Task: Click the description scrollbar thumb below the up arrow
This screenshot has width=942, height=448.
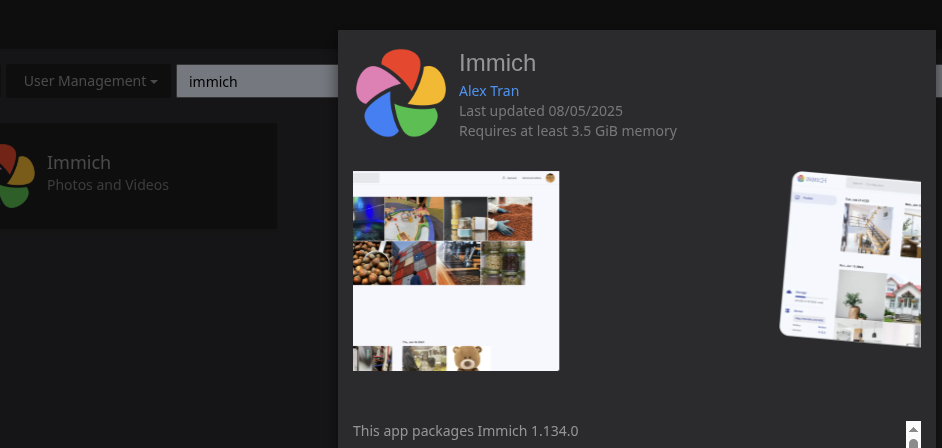Action: coord(913,443)
